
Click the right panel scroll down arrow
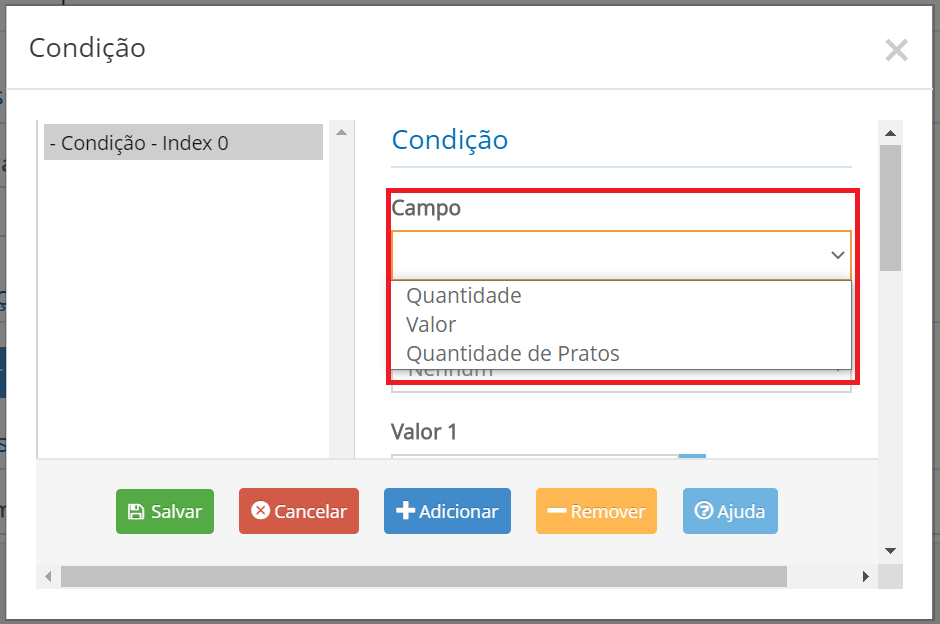(890, 551)
